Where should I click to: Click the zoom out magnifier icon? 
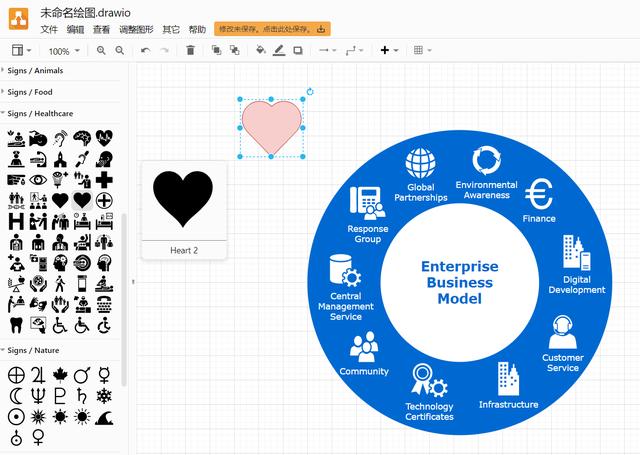click(x=119, y=50)
